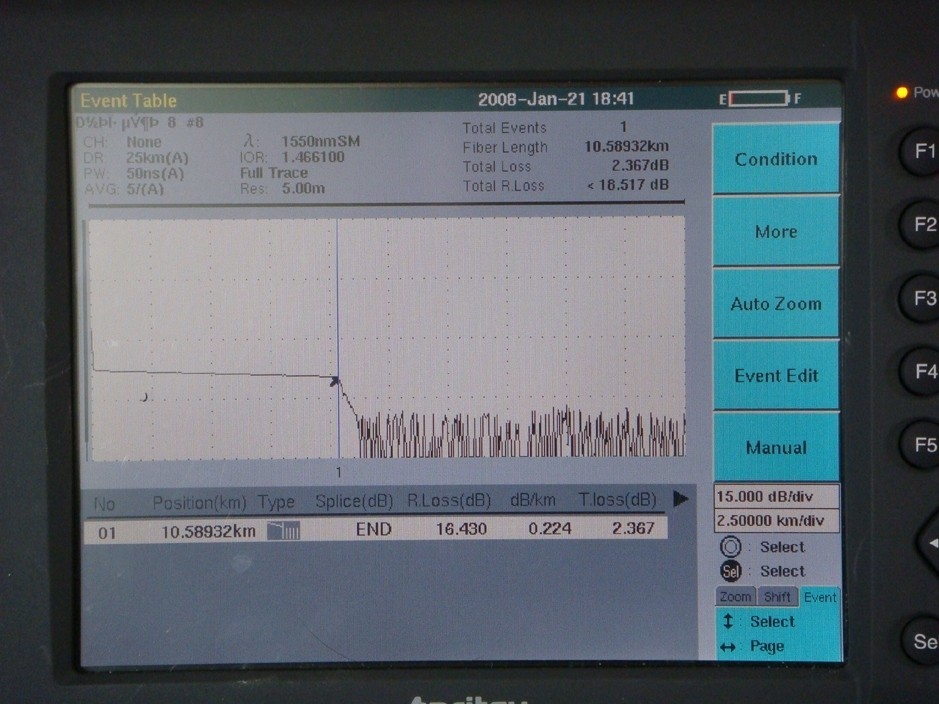Select the Zoom tab
The height and width of the screenshot is (704, 939).
(735, 596)
